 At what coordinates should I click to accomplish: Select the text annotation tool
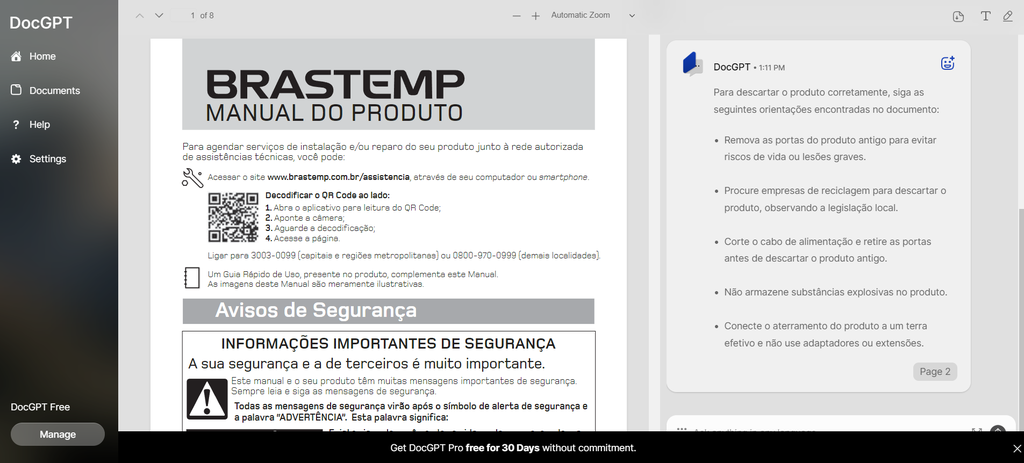[985, 16]
